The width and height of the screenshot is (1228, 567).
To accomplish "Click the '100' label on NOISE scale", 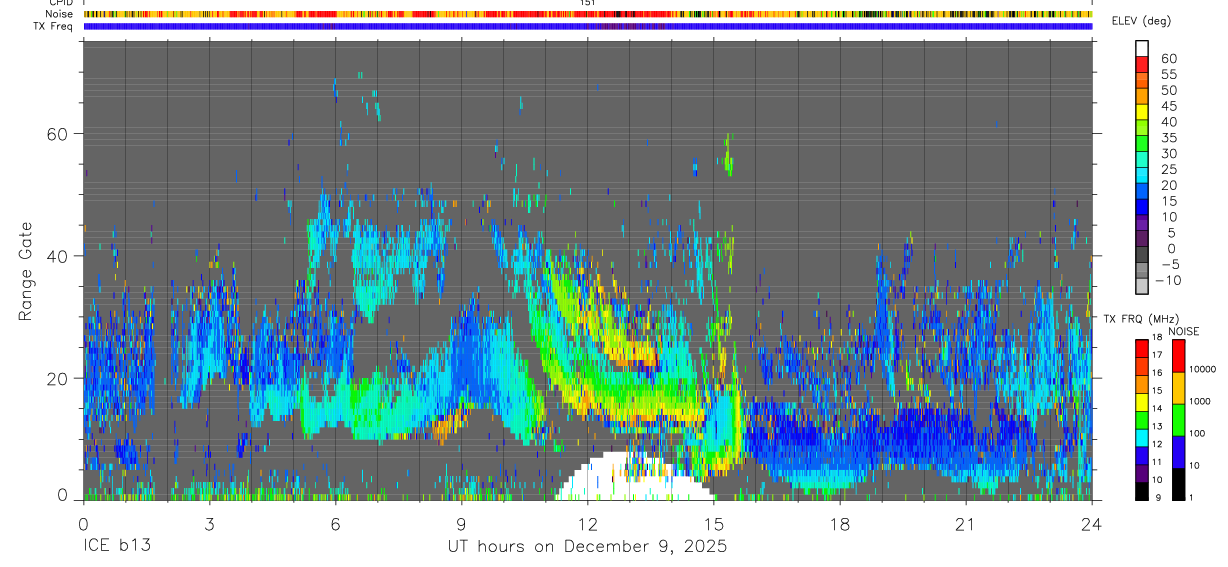I will (x=1196, y=433).
